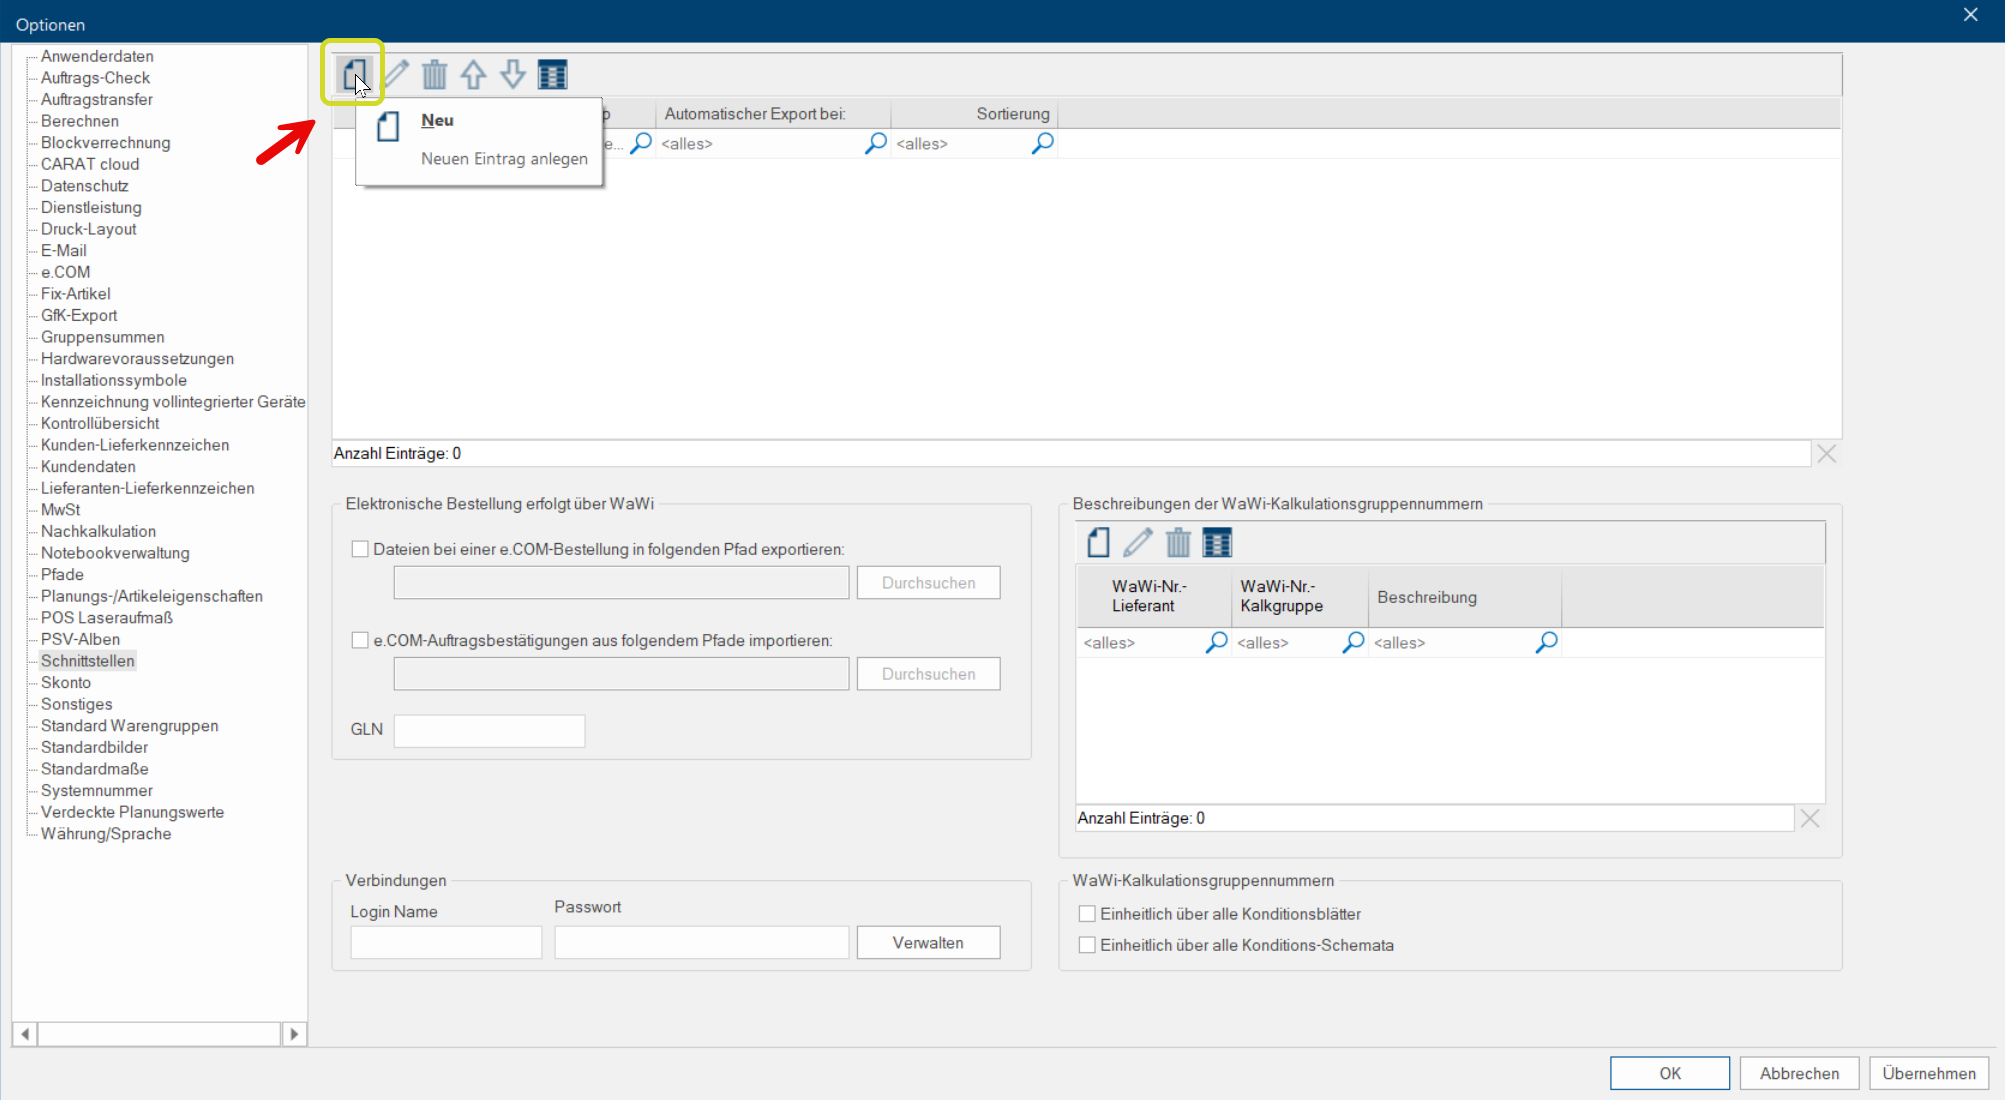Select Pfade in the options tree
Screen dimensions: 2005x1100
tap(62, 574)
